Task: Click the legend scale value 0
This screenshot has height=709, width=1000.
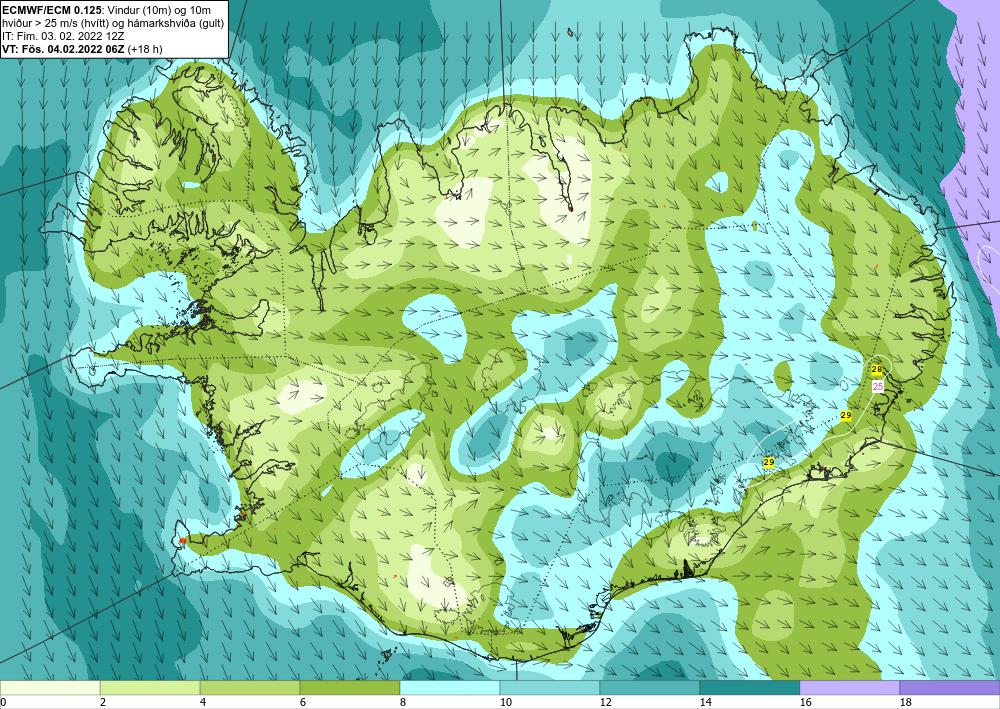Action: (x=3, y=702)
